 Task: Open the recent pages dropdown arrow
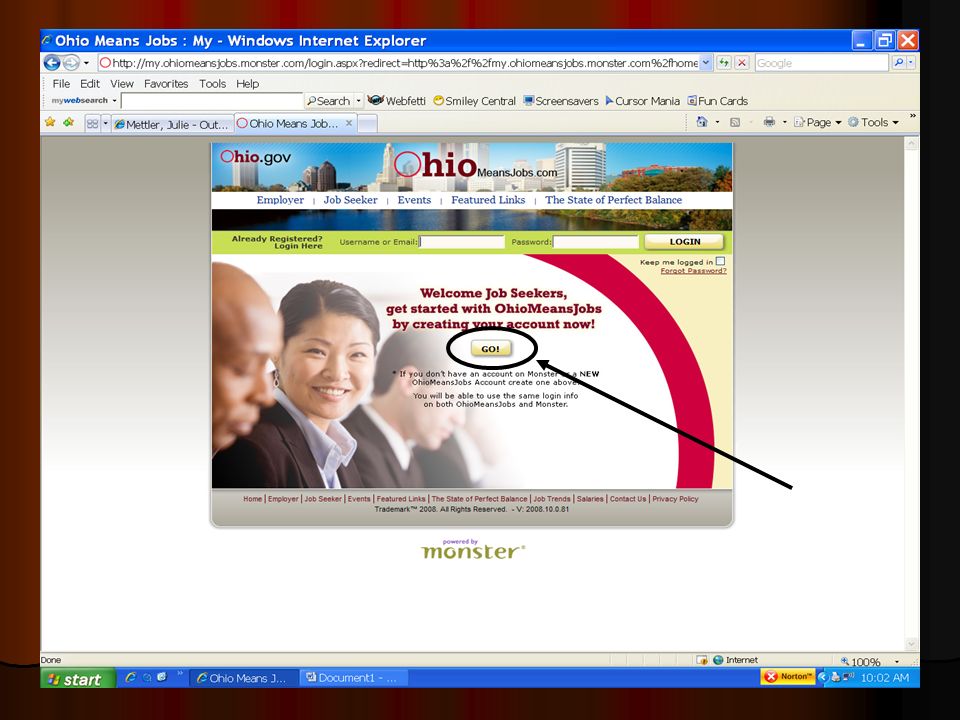[x=86, y=62]
